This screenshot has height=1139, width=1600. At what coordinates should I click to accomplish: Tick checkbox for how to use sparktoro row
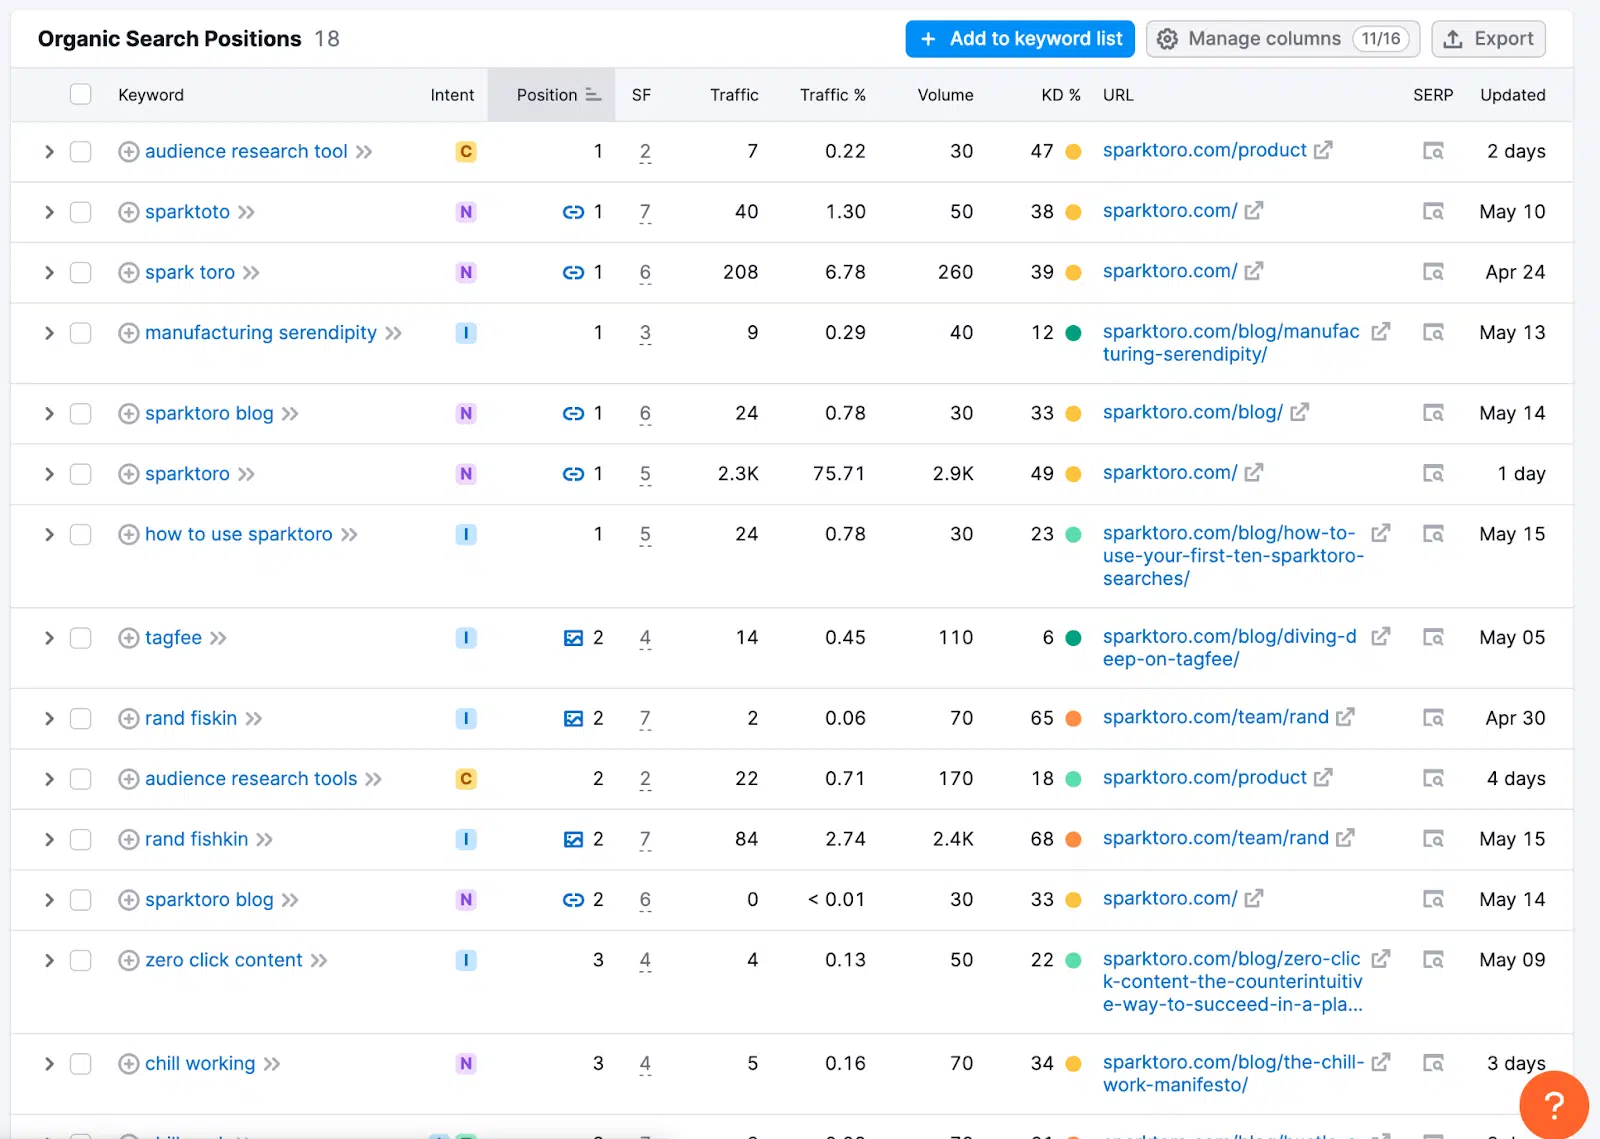81,534
